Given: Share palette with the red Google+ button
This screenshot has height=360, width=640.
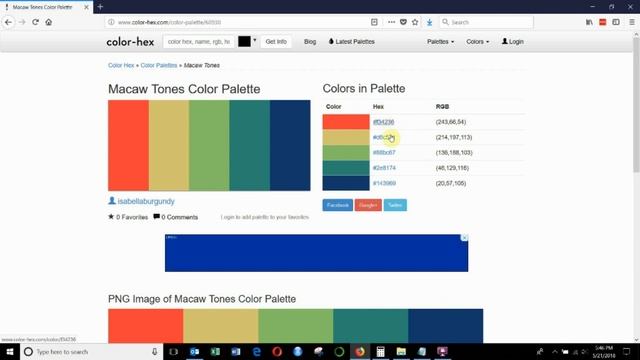Looking at the screenshot, I should click(368, 205).
